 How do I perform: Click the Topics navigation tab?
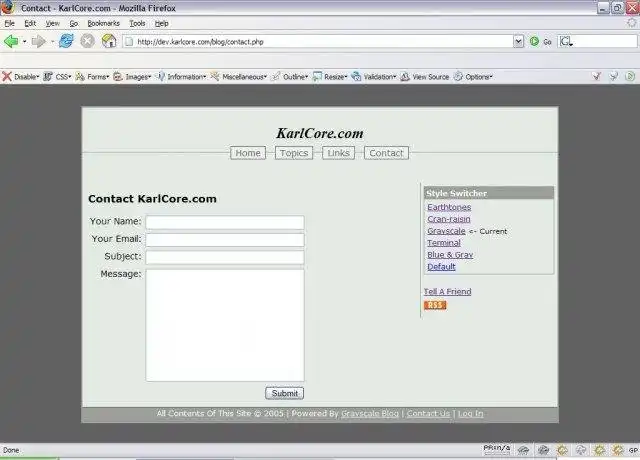(294, 153)
